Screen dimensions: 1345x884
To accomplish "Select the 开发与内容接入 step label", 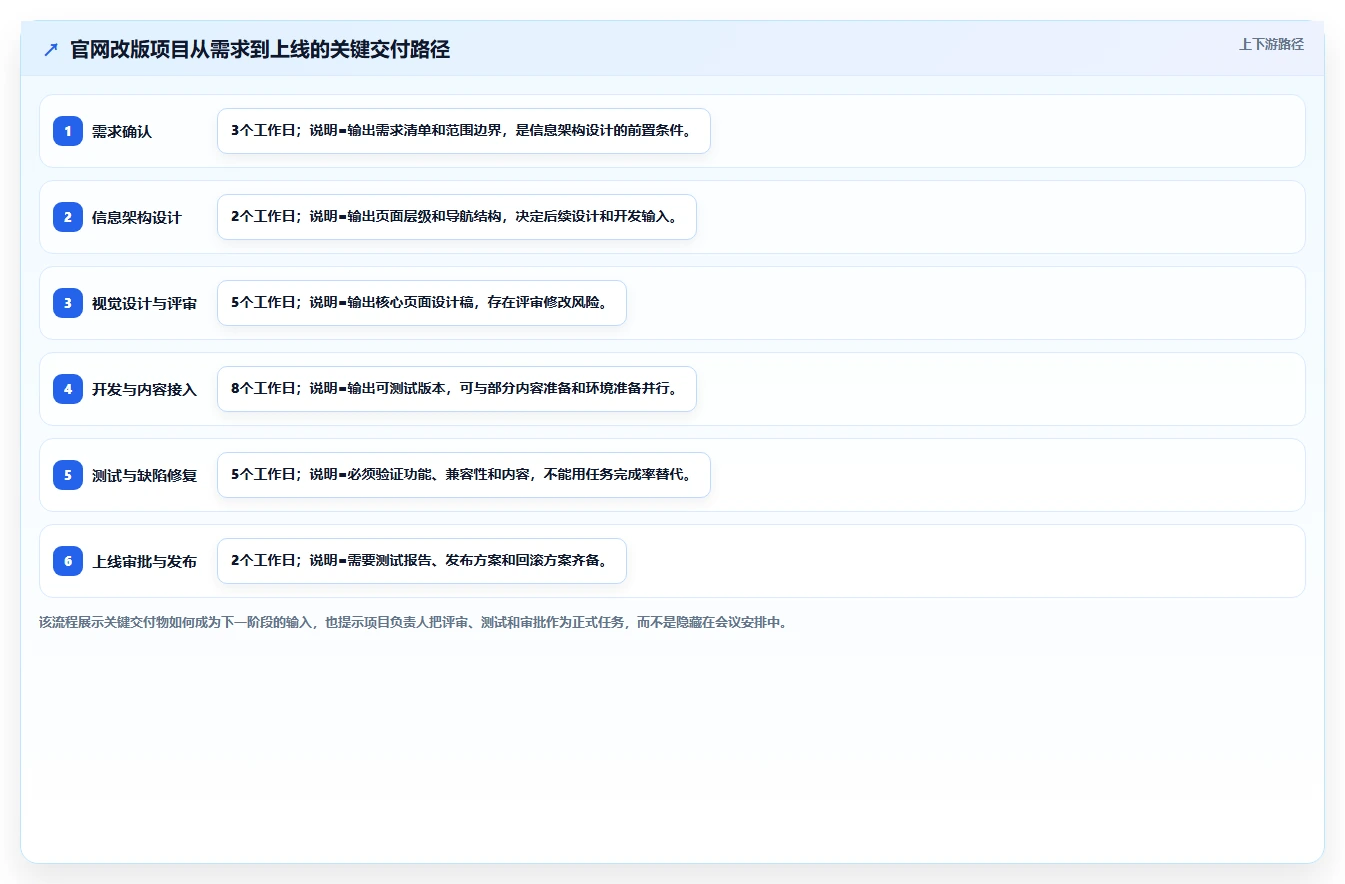I will click(145, 389).
